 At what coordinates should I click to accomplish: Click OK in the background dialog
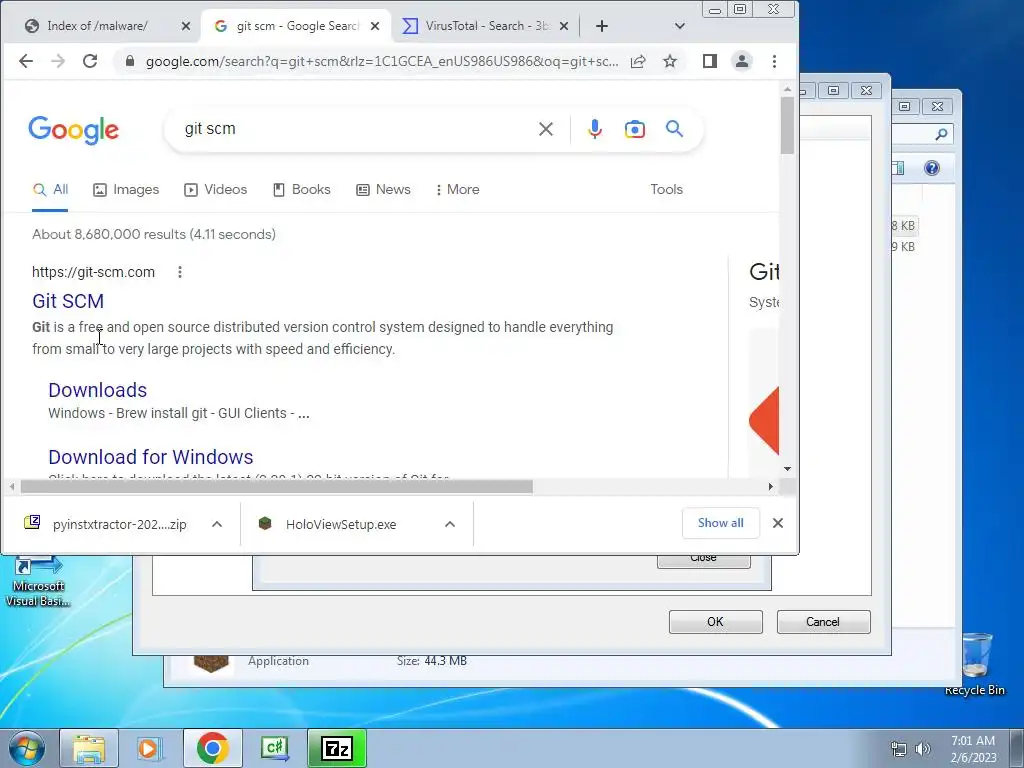(715, 622)
